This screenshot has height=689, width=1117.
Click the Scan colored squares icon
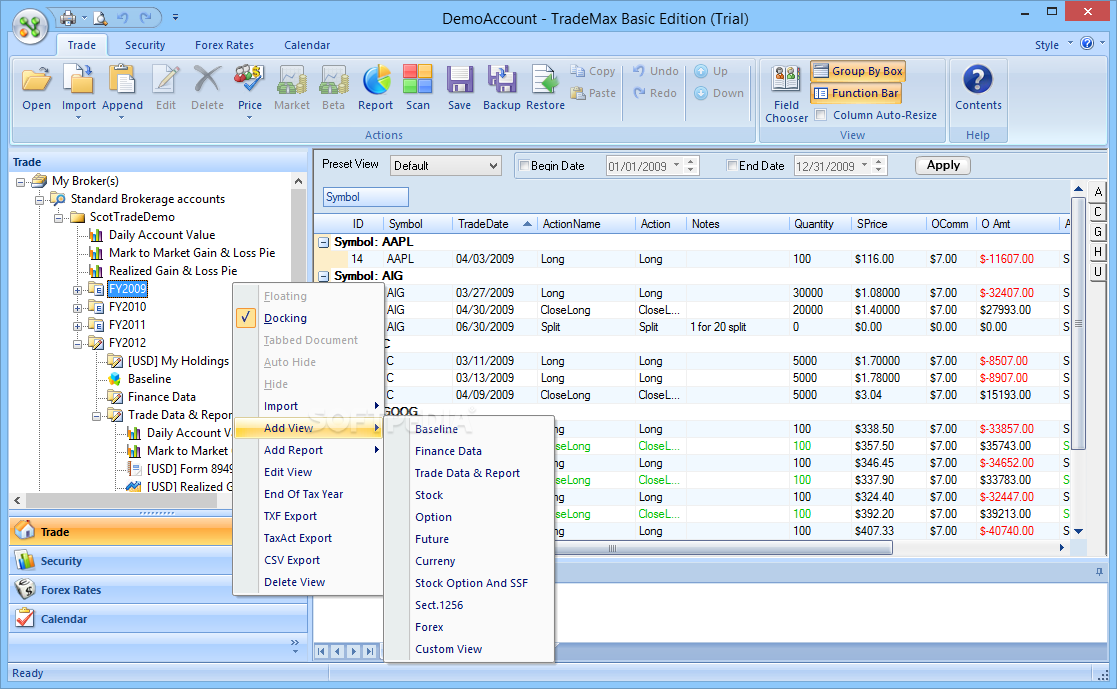click(417, 80)
